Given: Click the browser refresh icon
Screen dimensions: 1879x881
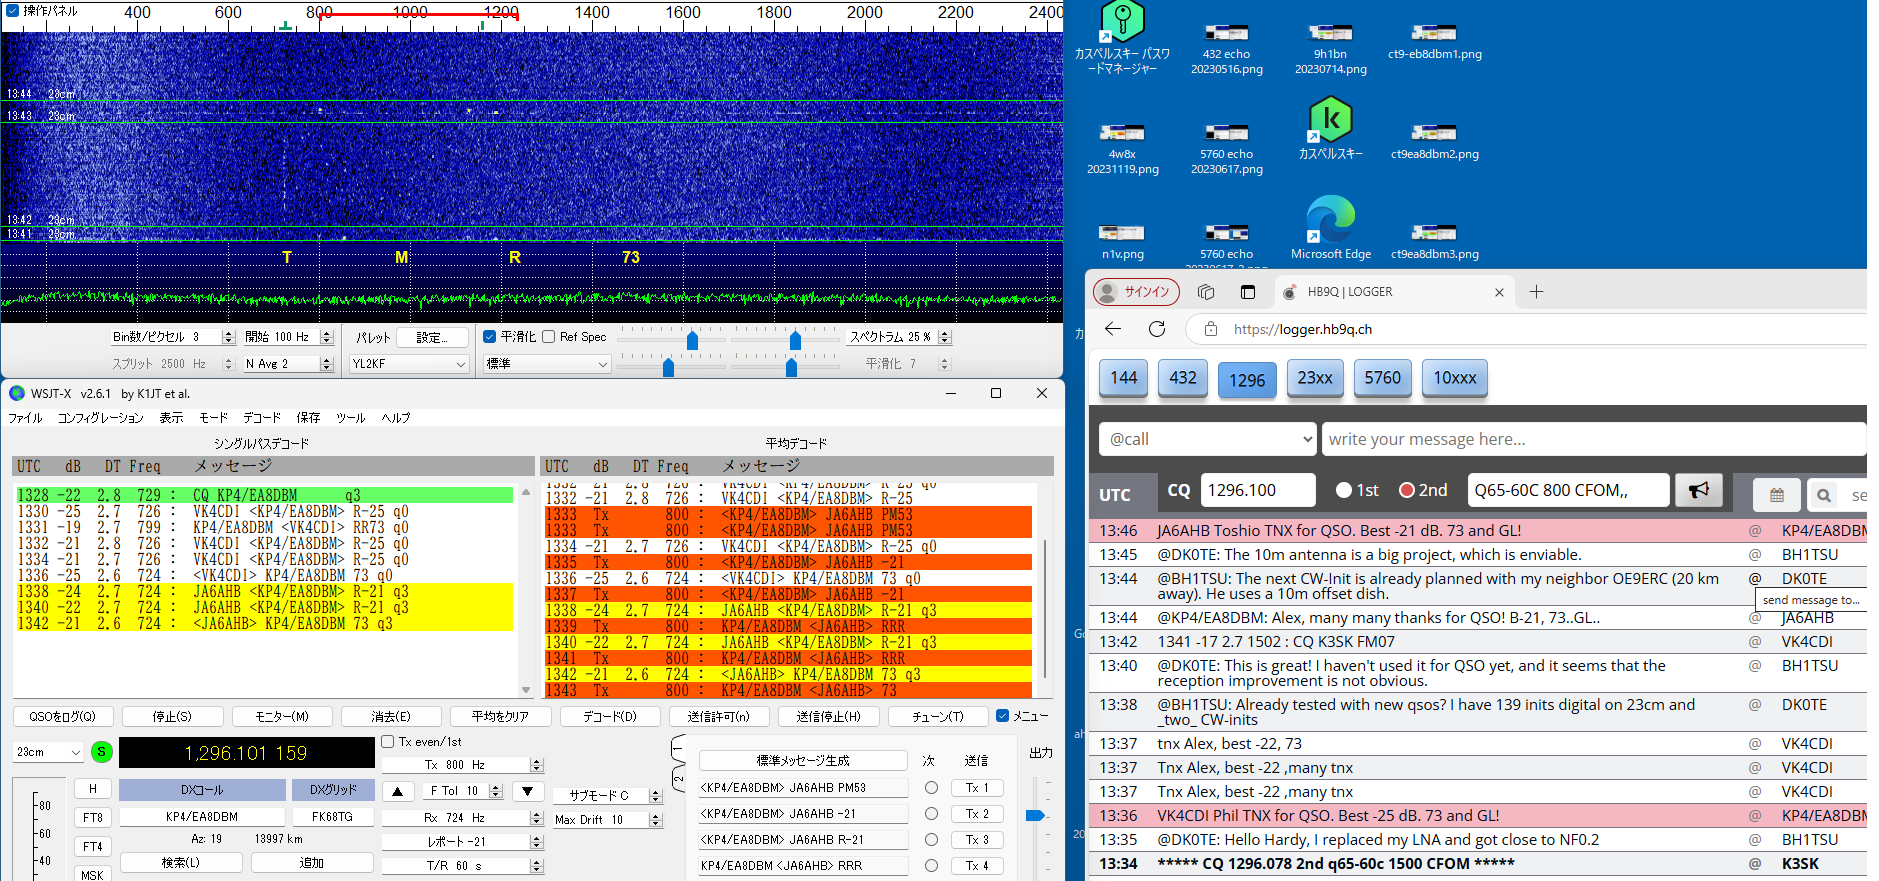Looking at the screenshot, I should (1157, 329).
